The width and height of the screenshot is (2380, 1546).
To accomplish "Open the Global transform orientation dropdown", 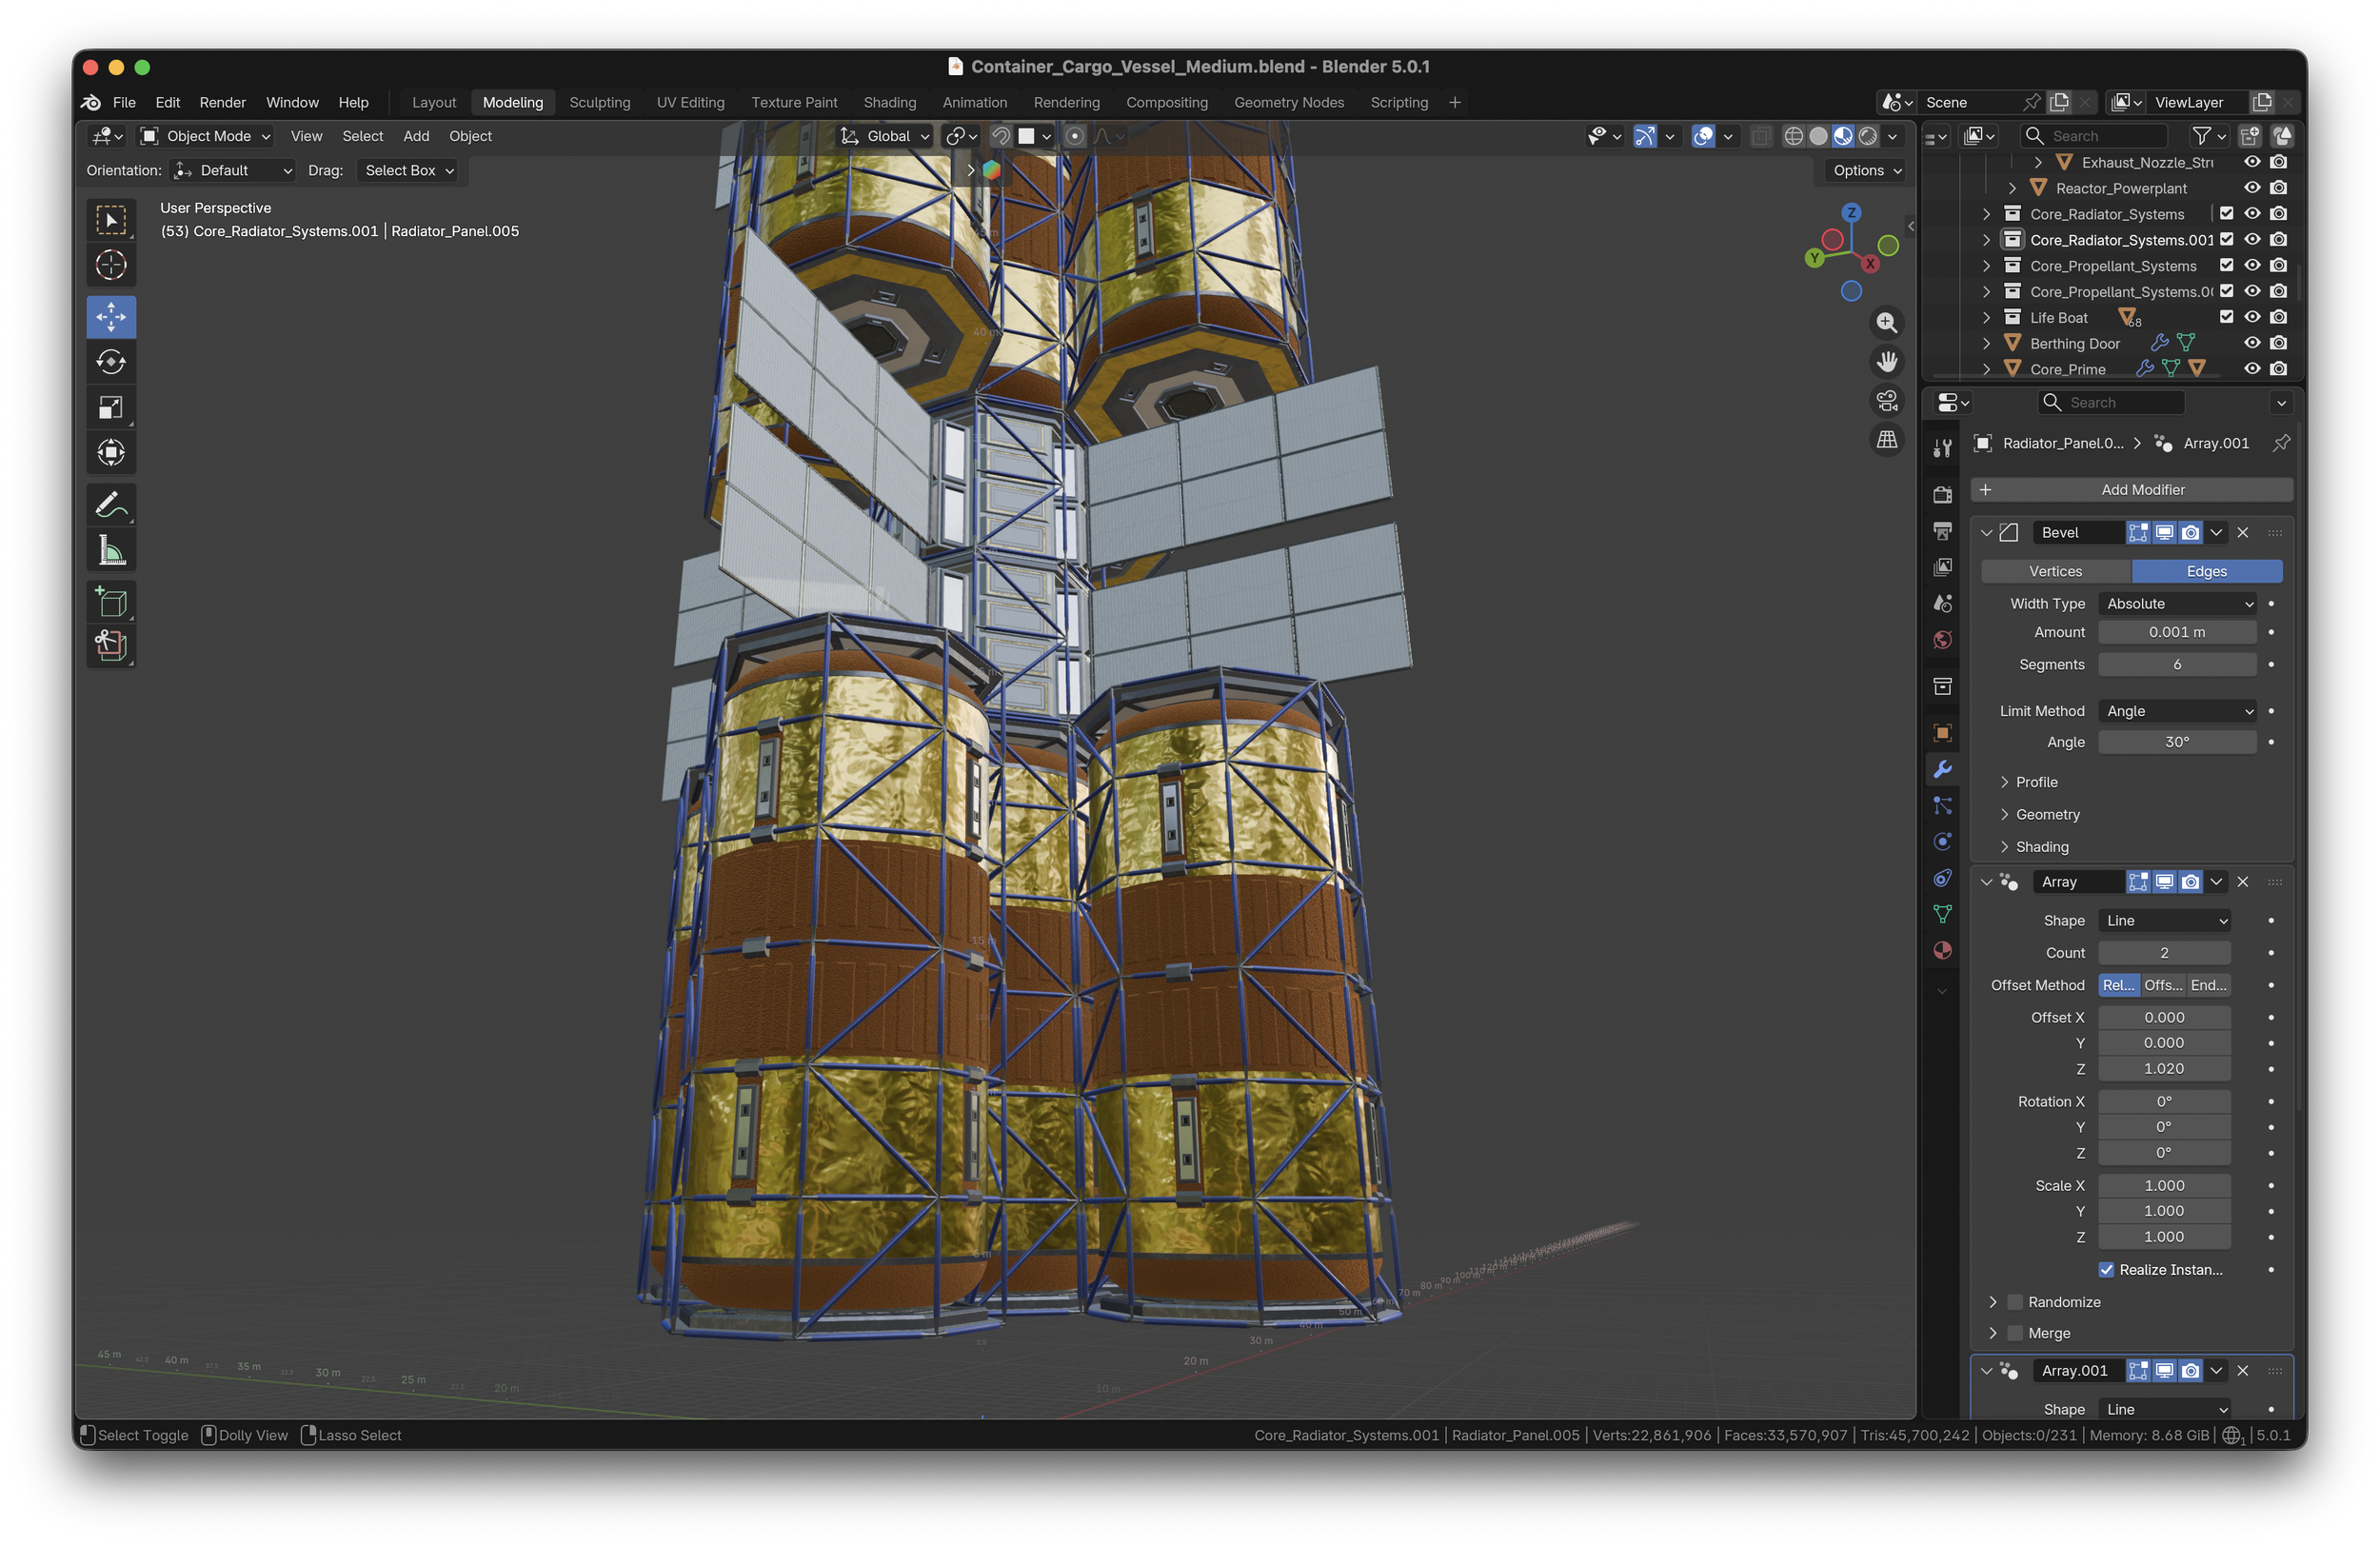I will (885, 136).
